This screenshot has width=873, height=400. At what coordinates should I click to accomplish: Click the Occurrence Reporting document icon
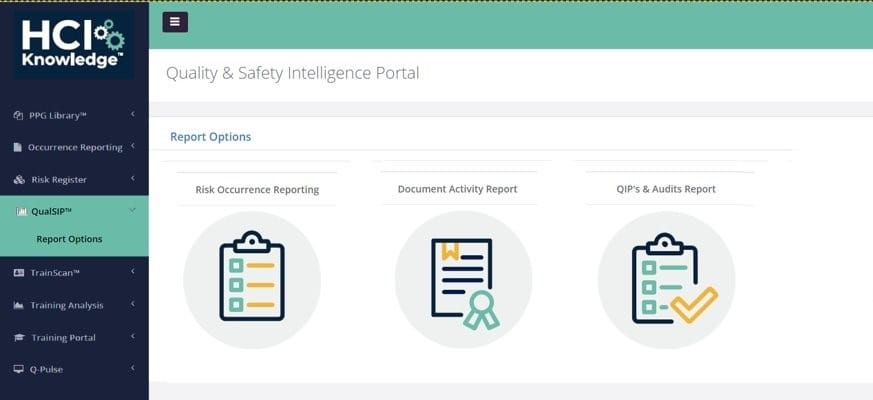18,147
